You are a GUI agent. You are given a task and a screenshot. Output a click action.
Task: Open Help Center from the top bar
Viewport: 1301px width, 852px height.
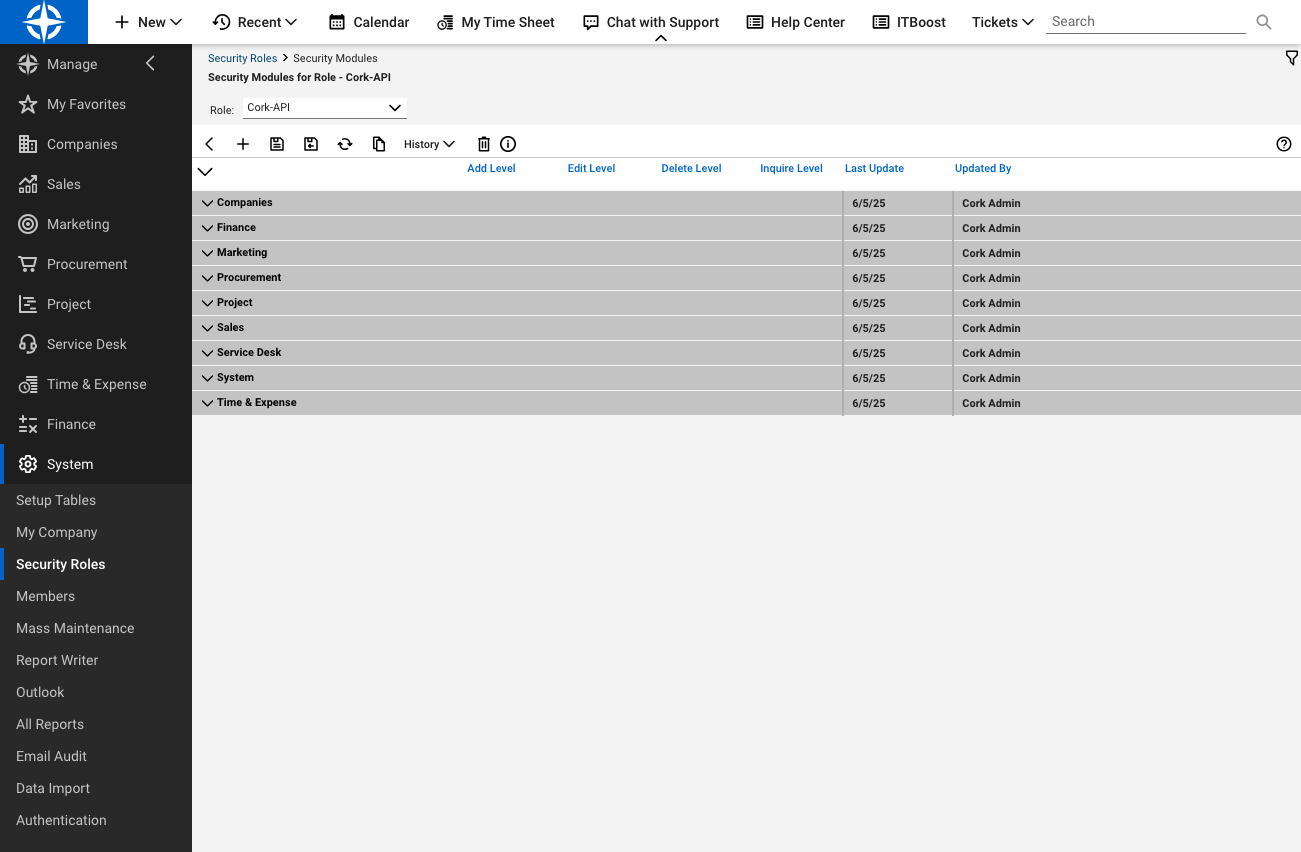pos(796,22)
